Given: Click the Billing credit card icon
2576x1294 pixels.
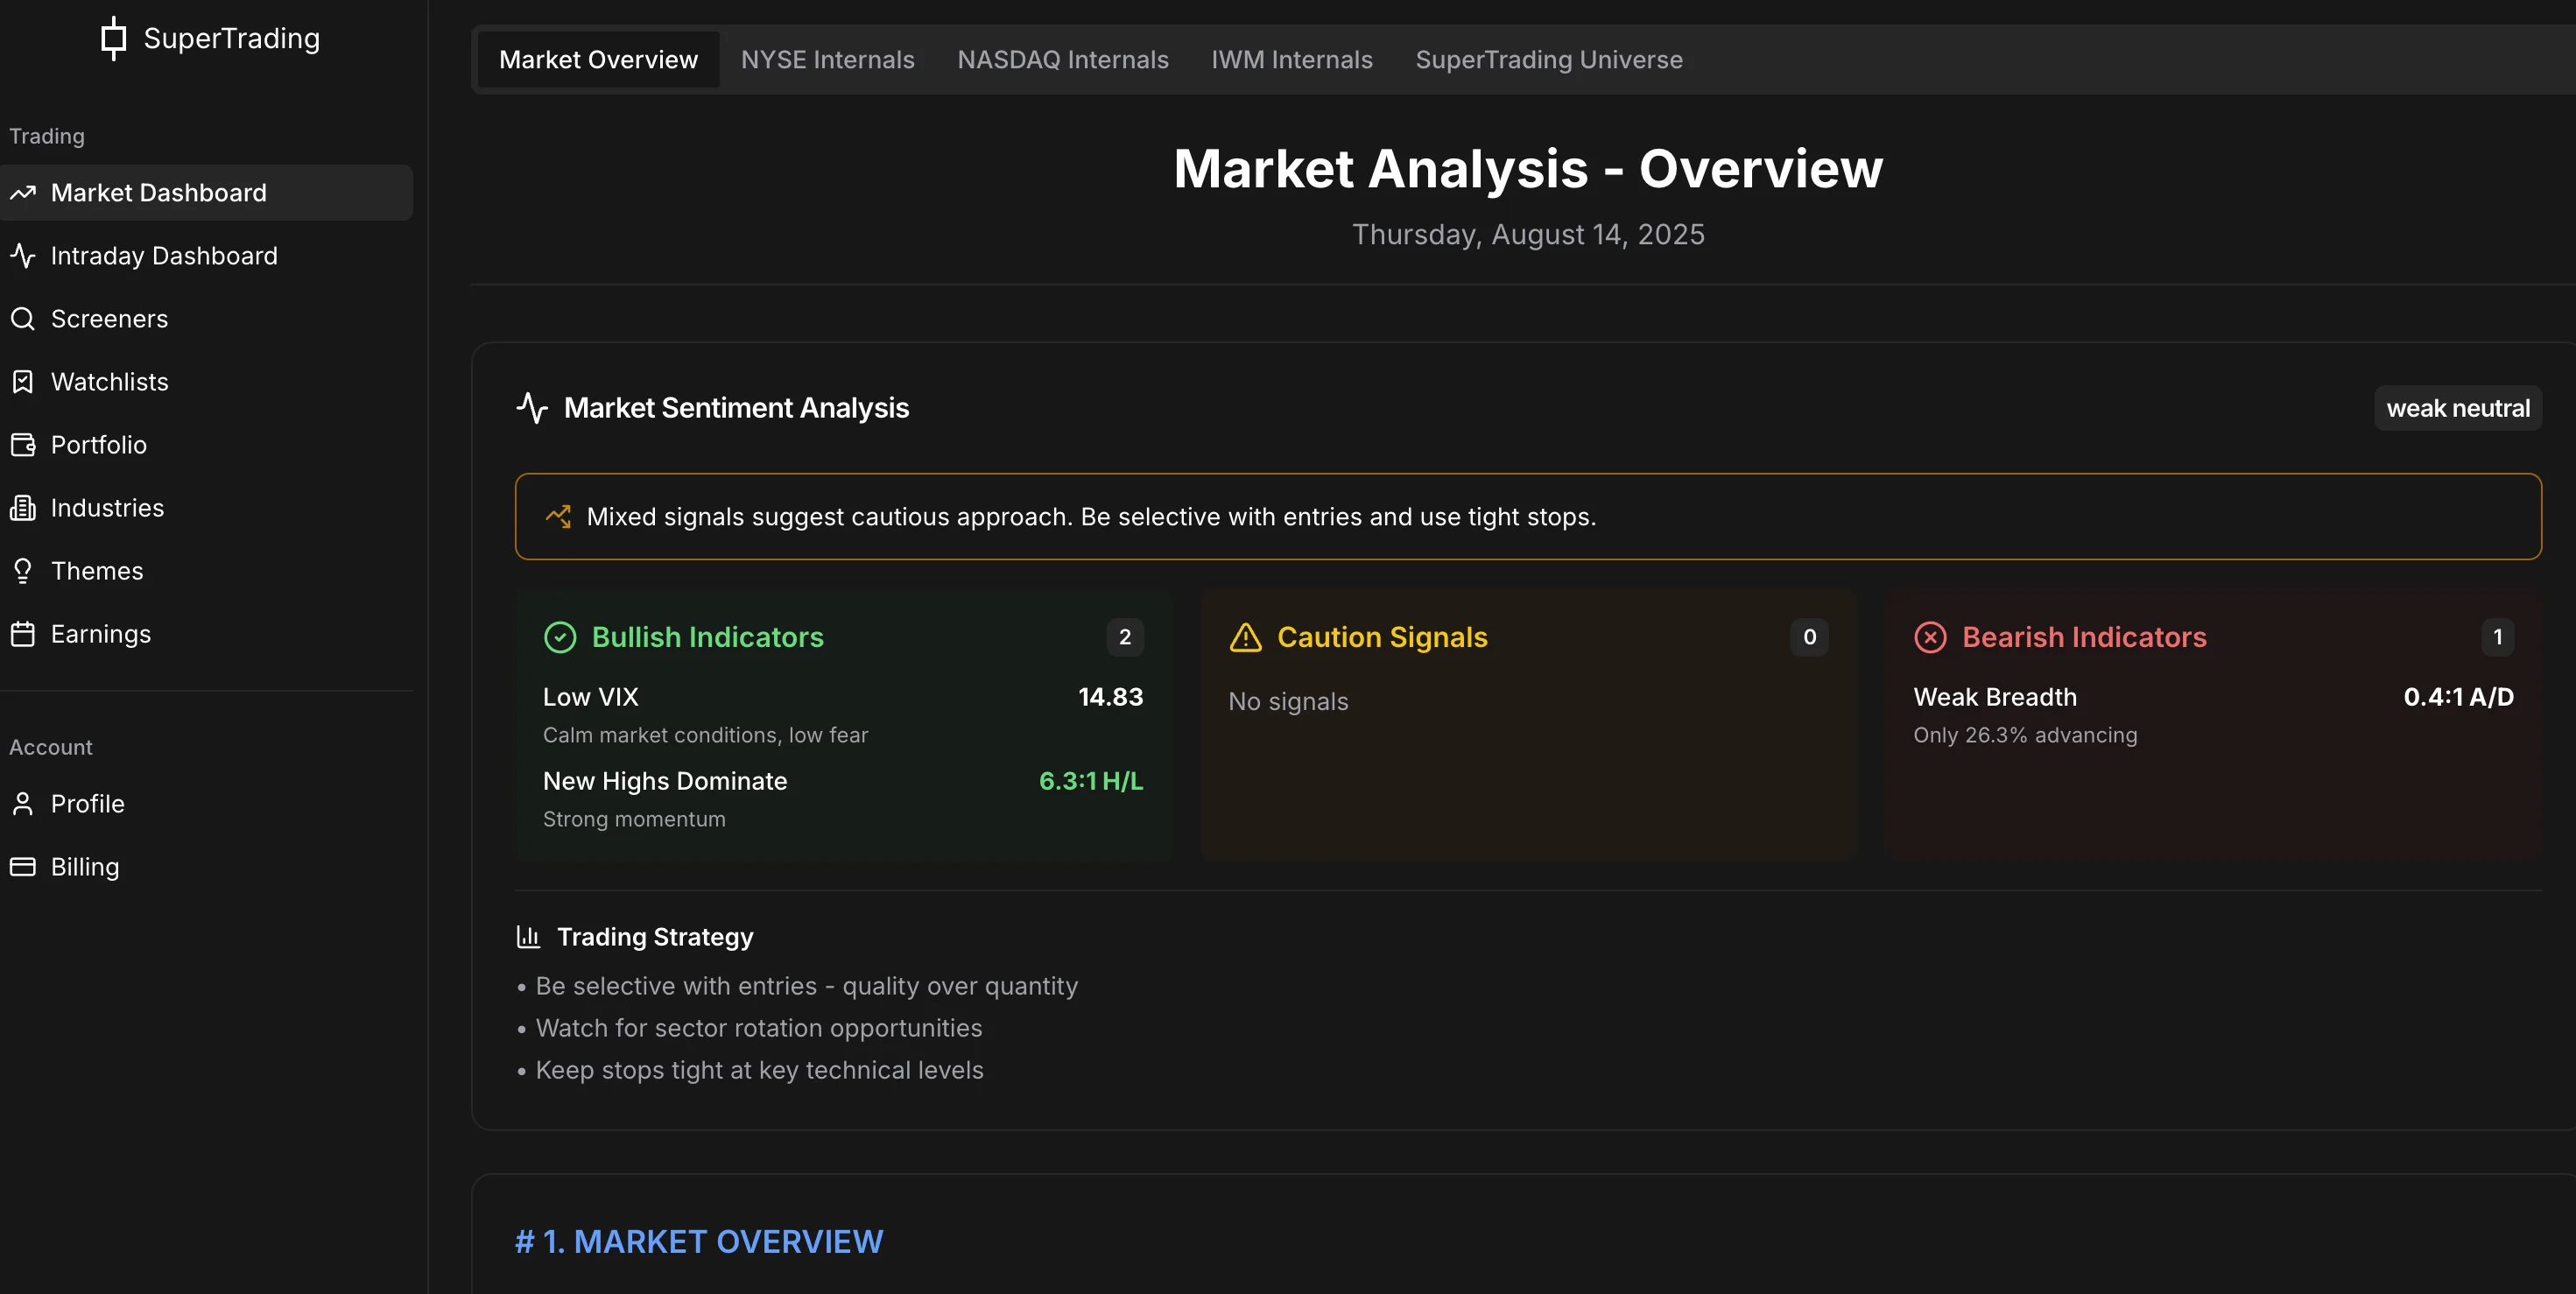Looking at the screenshot, I should click(x=23, y=867).
